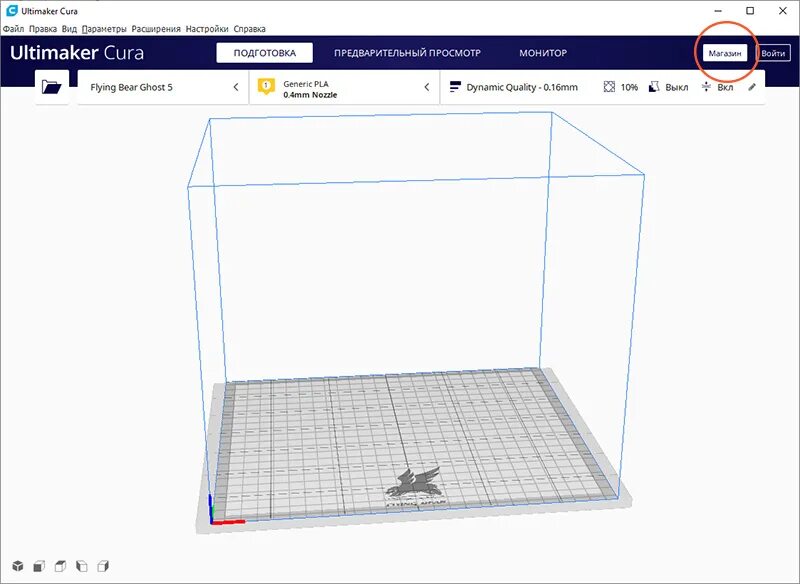Minimize the Ultimaker Cura window

[718, 11]
